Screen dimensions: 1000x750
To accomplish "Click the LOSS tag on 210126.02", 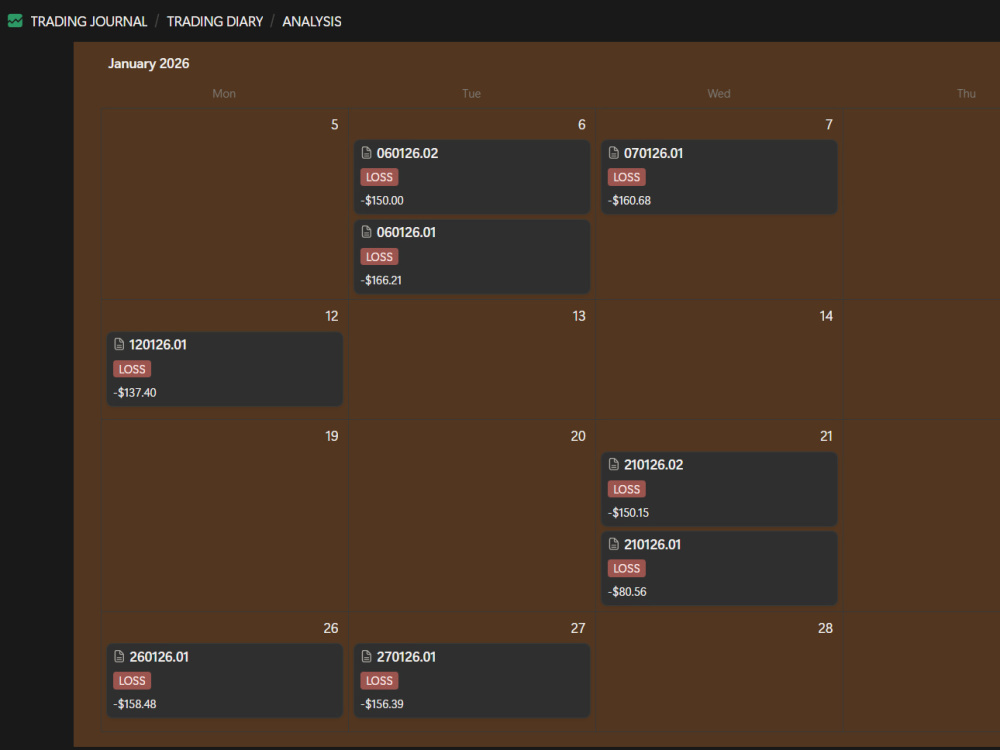I will 626,489.
